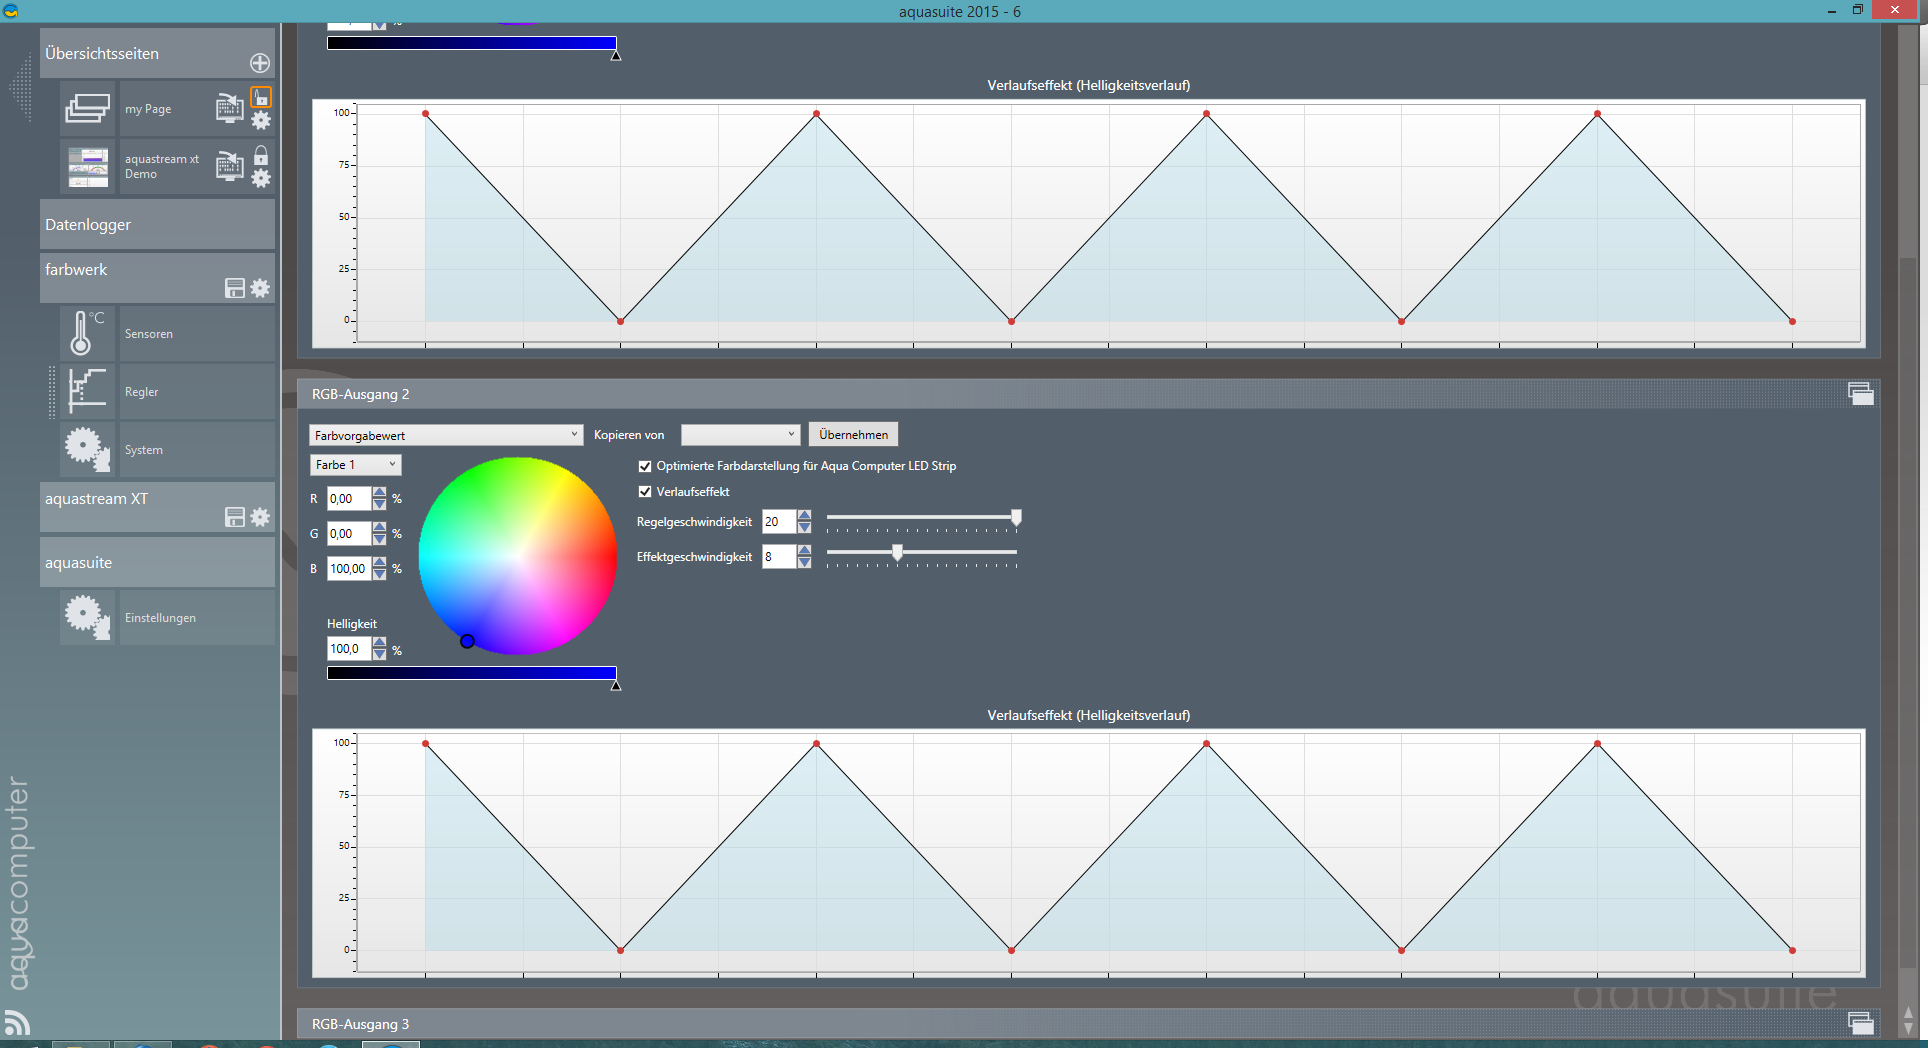Expand the Farbe 1 dropdown
Viewport: 1928px width, 1048px height.
click(355, 465)
